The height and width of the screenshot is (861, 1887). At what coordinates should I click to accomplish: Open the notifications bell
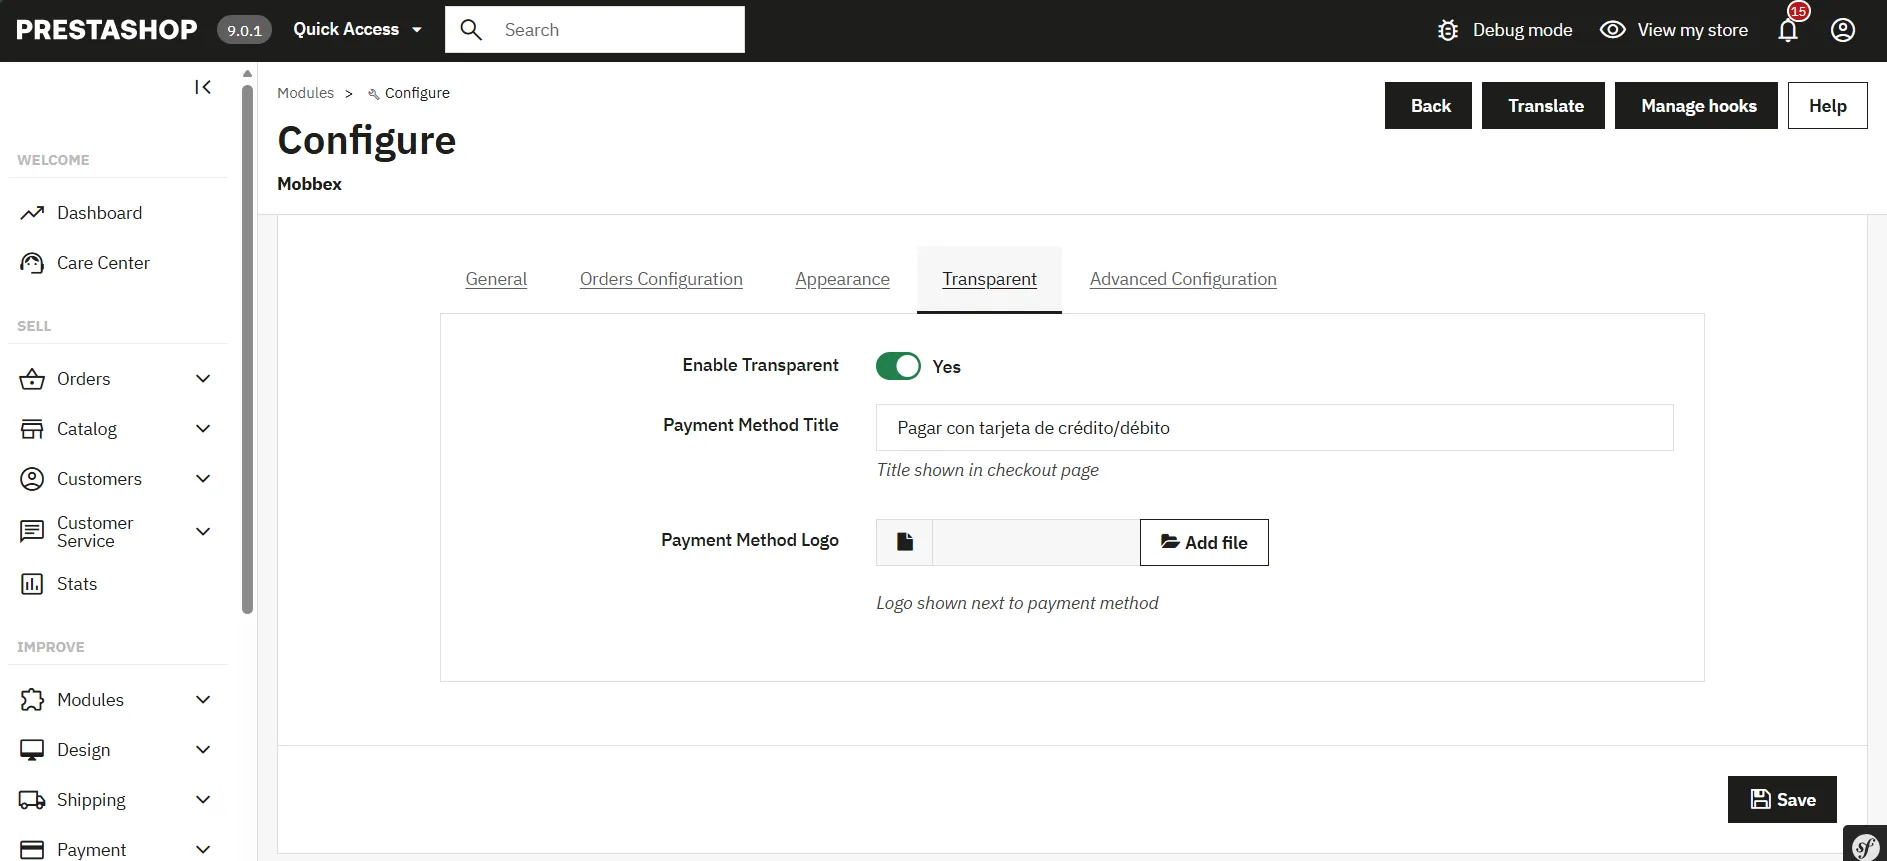click(x=1788, y=30)
